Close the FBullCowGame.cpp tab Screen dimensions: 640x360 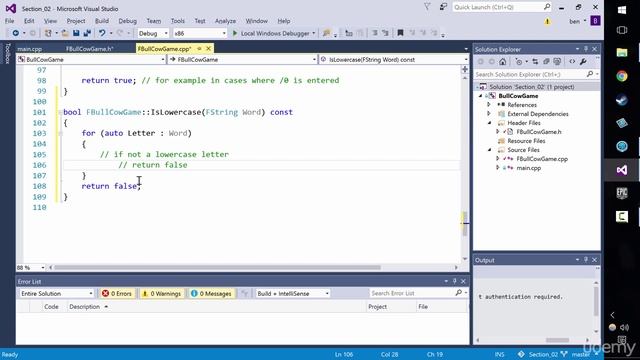click(x=209, y=49)
